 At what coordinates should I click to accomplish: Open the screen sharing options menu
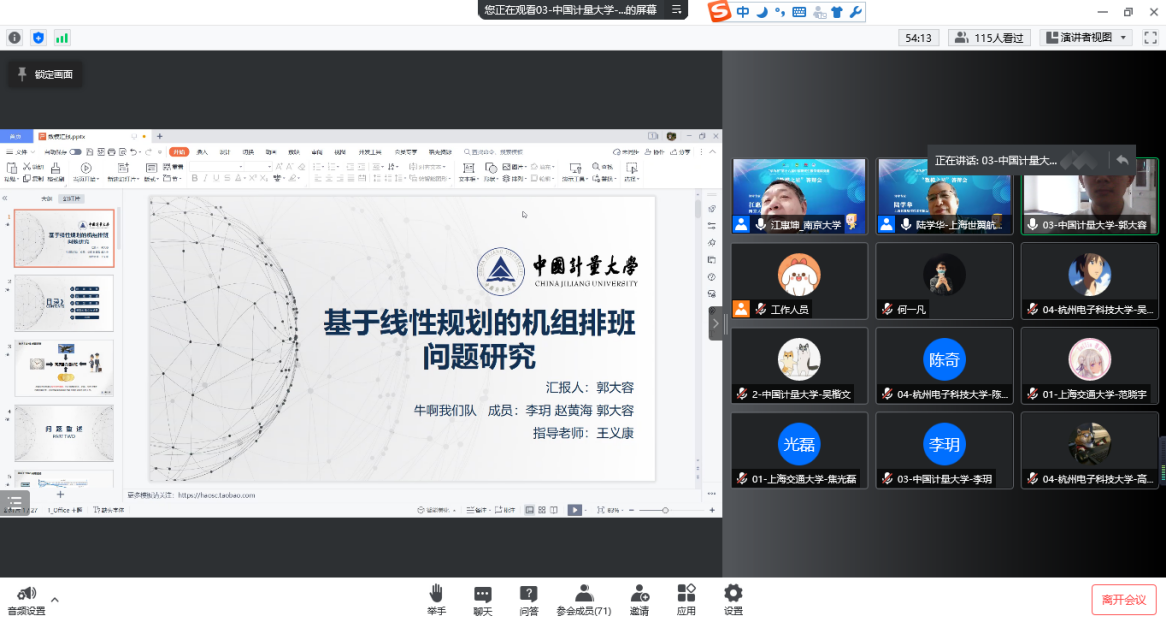(x=677, y=10)
